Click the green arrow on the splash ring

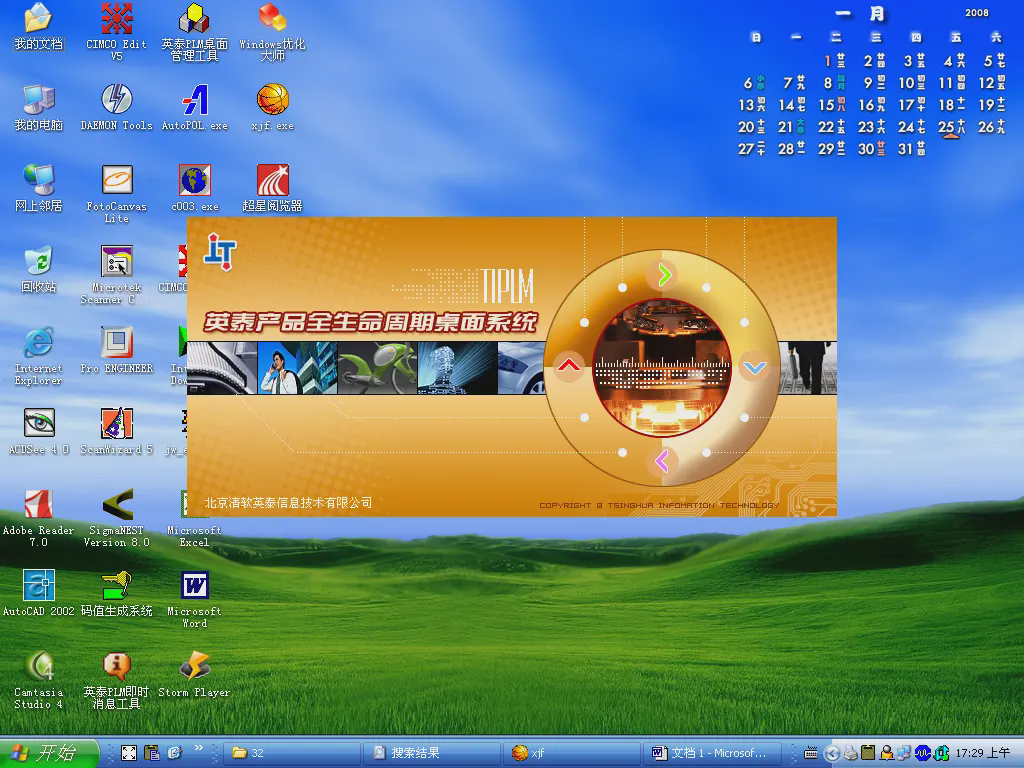click(x=663, y=274)
